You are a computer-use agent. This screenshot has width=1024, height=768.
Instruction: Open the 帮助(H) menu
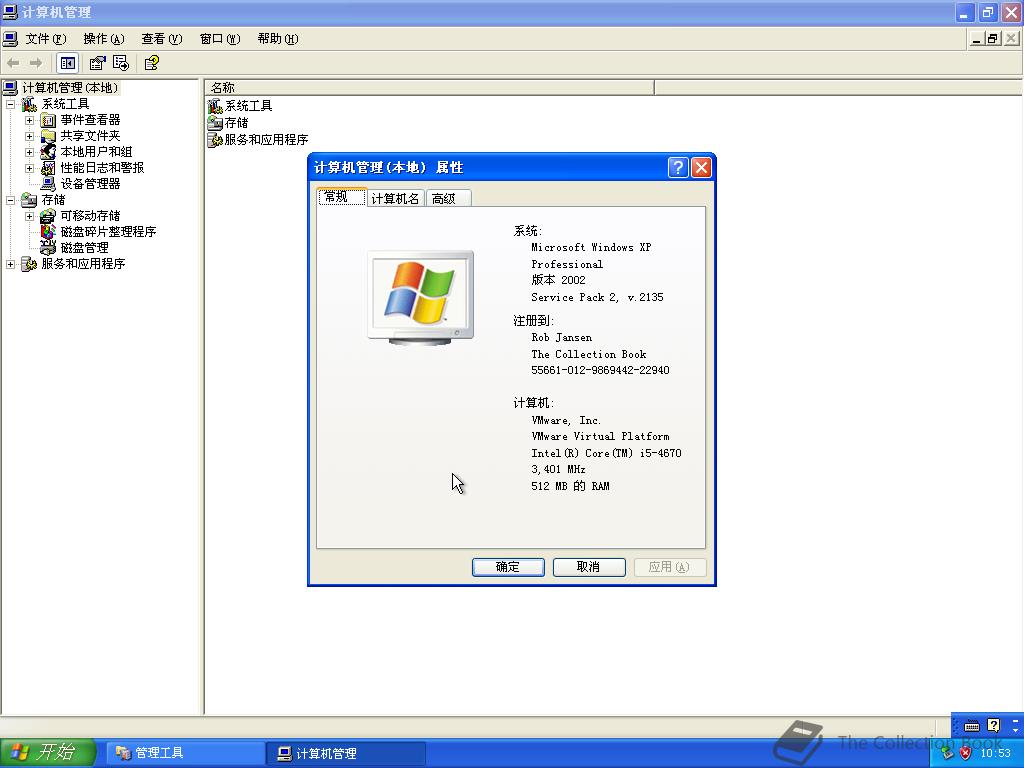pos(278,39)
